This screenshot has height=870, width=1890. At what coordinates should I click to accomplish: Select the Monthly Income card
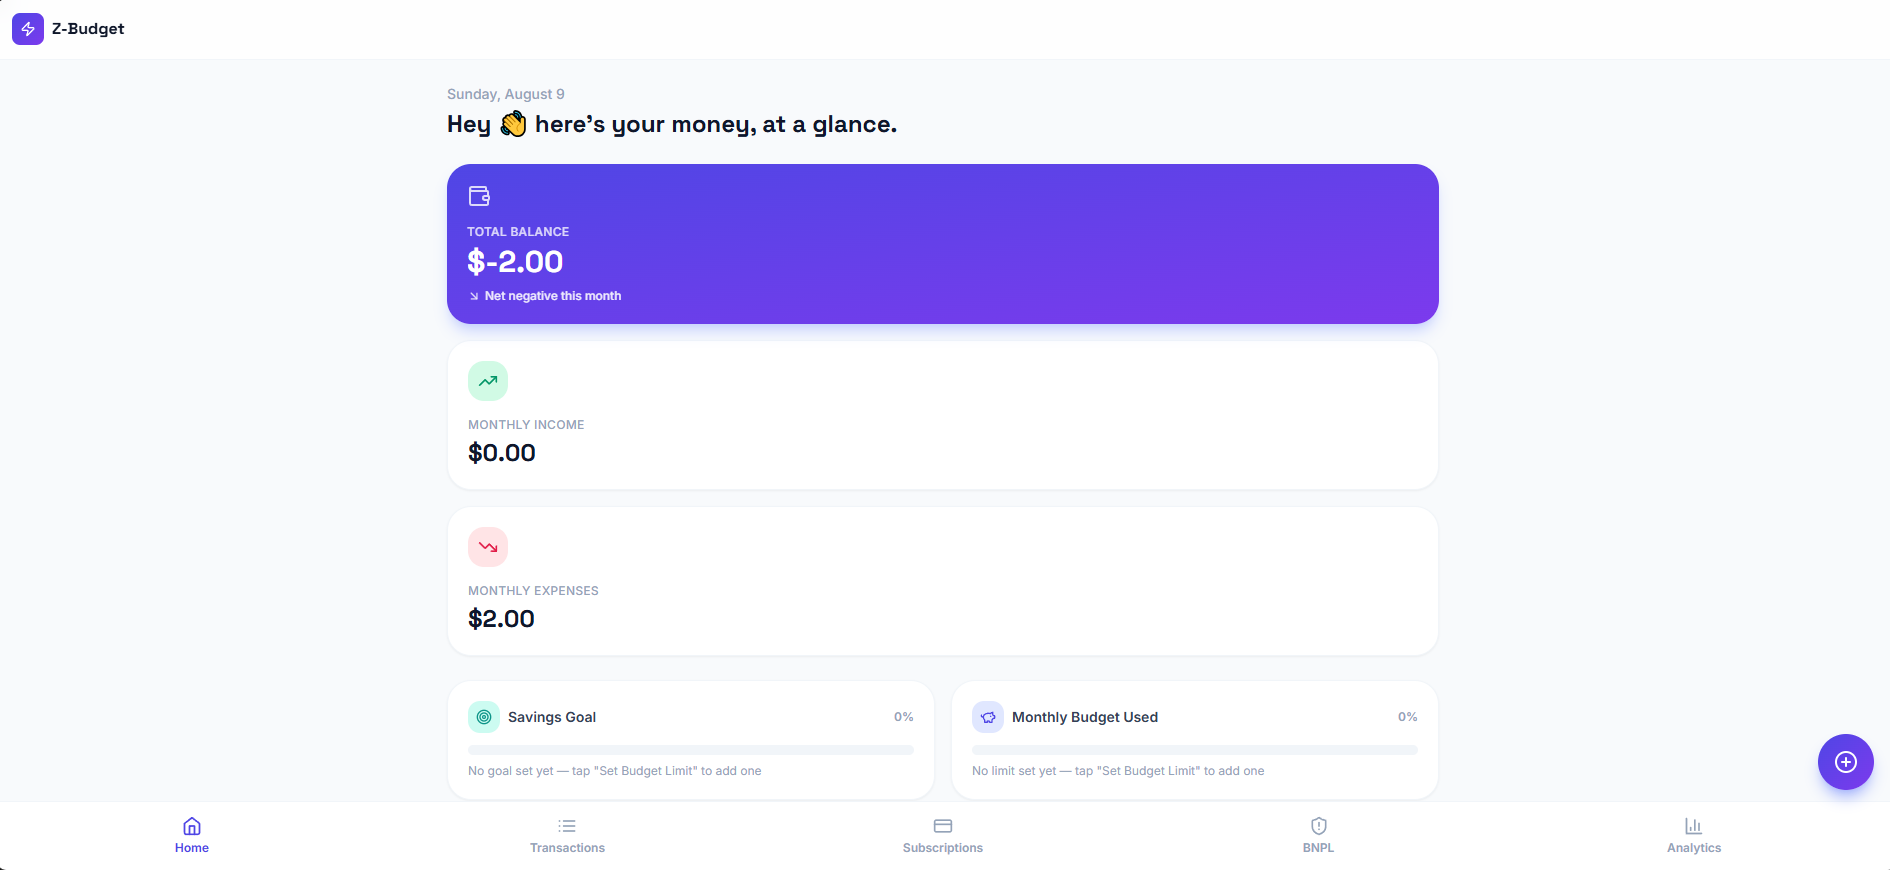click(x=943, y=415)
